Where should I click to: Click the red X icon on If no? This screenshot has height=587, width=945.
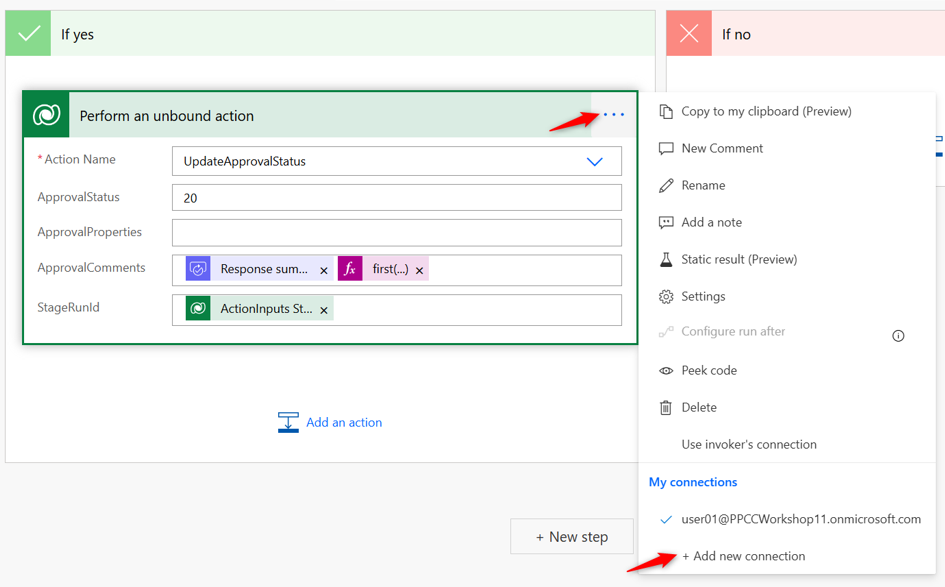(x=689, y=34)
